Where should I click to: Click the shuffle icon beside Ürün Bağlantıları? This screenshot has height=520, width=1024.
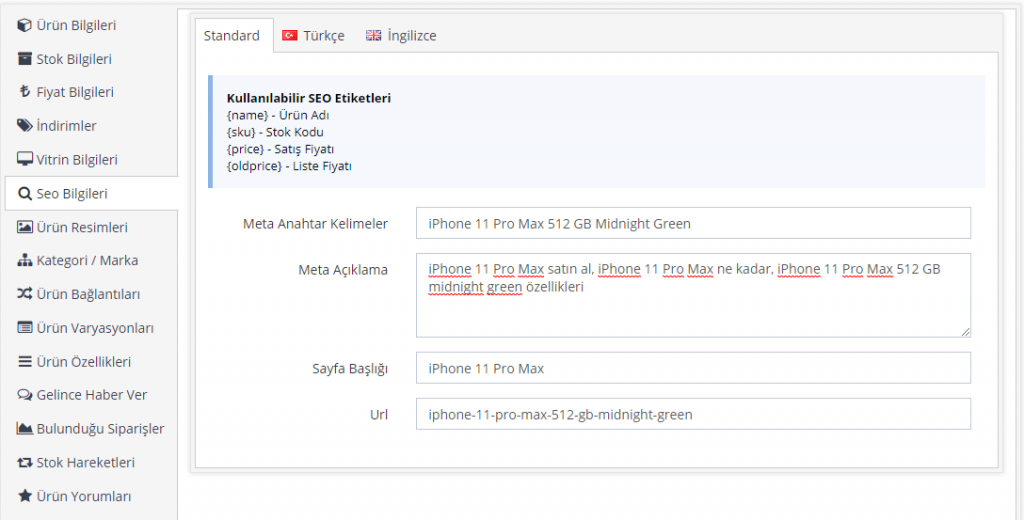tap(25, 294)
